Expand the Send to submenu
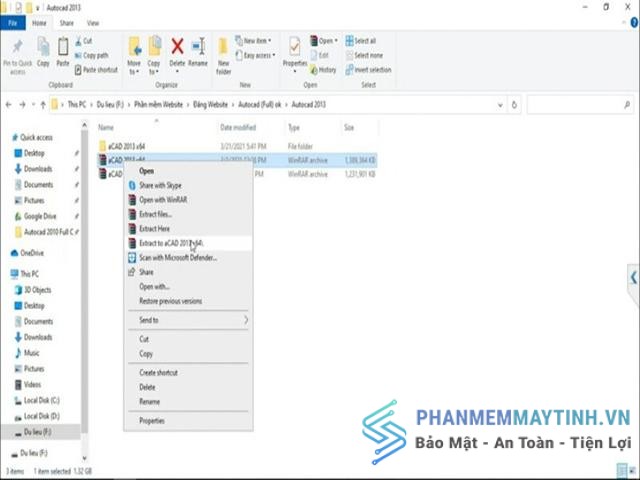 (x=189, y=320)
